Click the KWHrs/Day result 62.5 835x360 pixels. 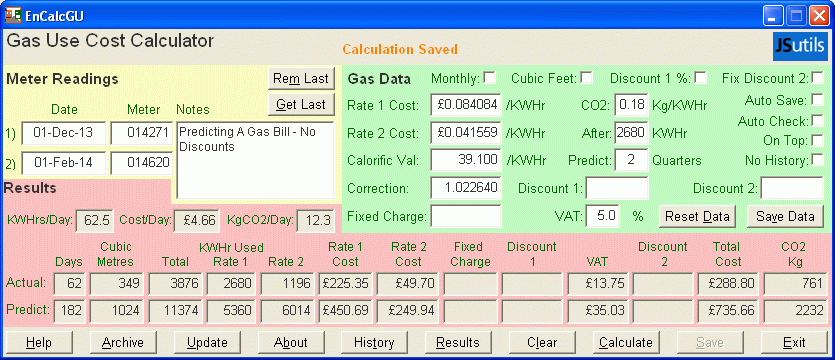coord(95,220)
